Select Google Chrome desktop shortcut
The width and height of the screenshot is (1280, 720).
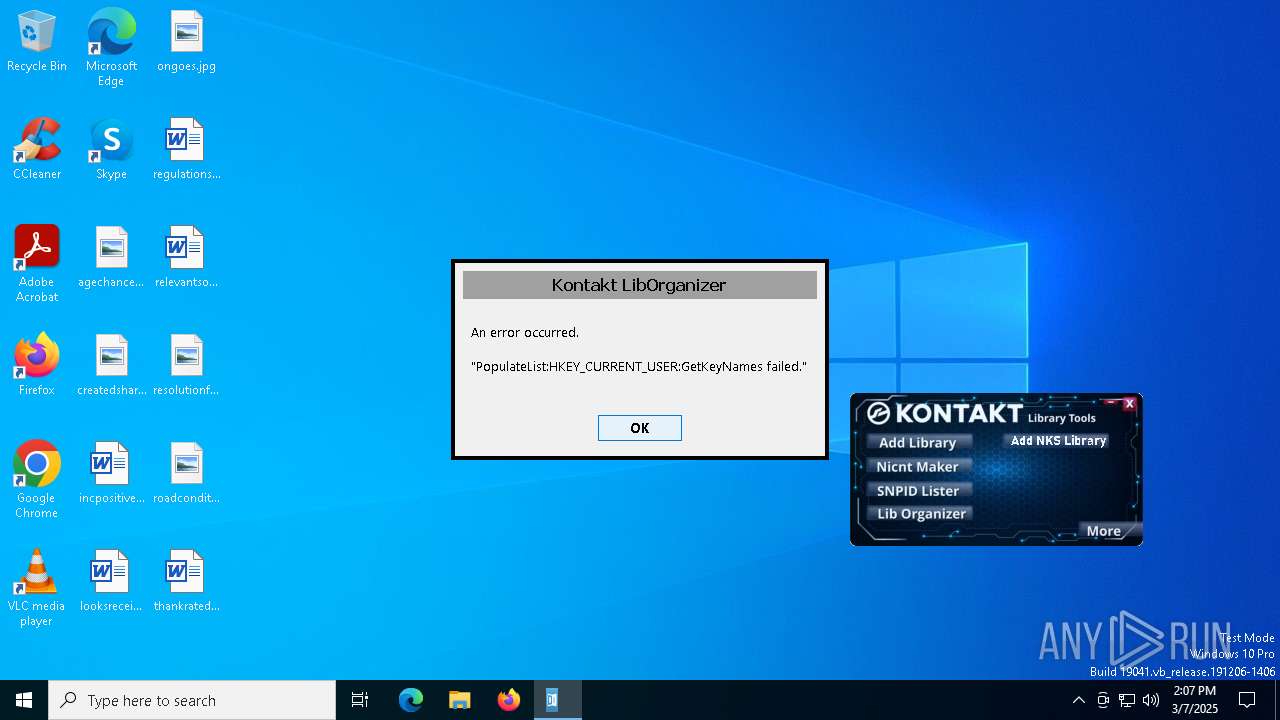coord(37,480)
